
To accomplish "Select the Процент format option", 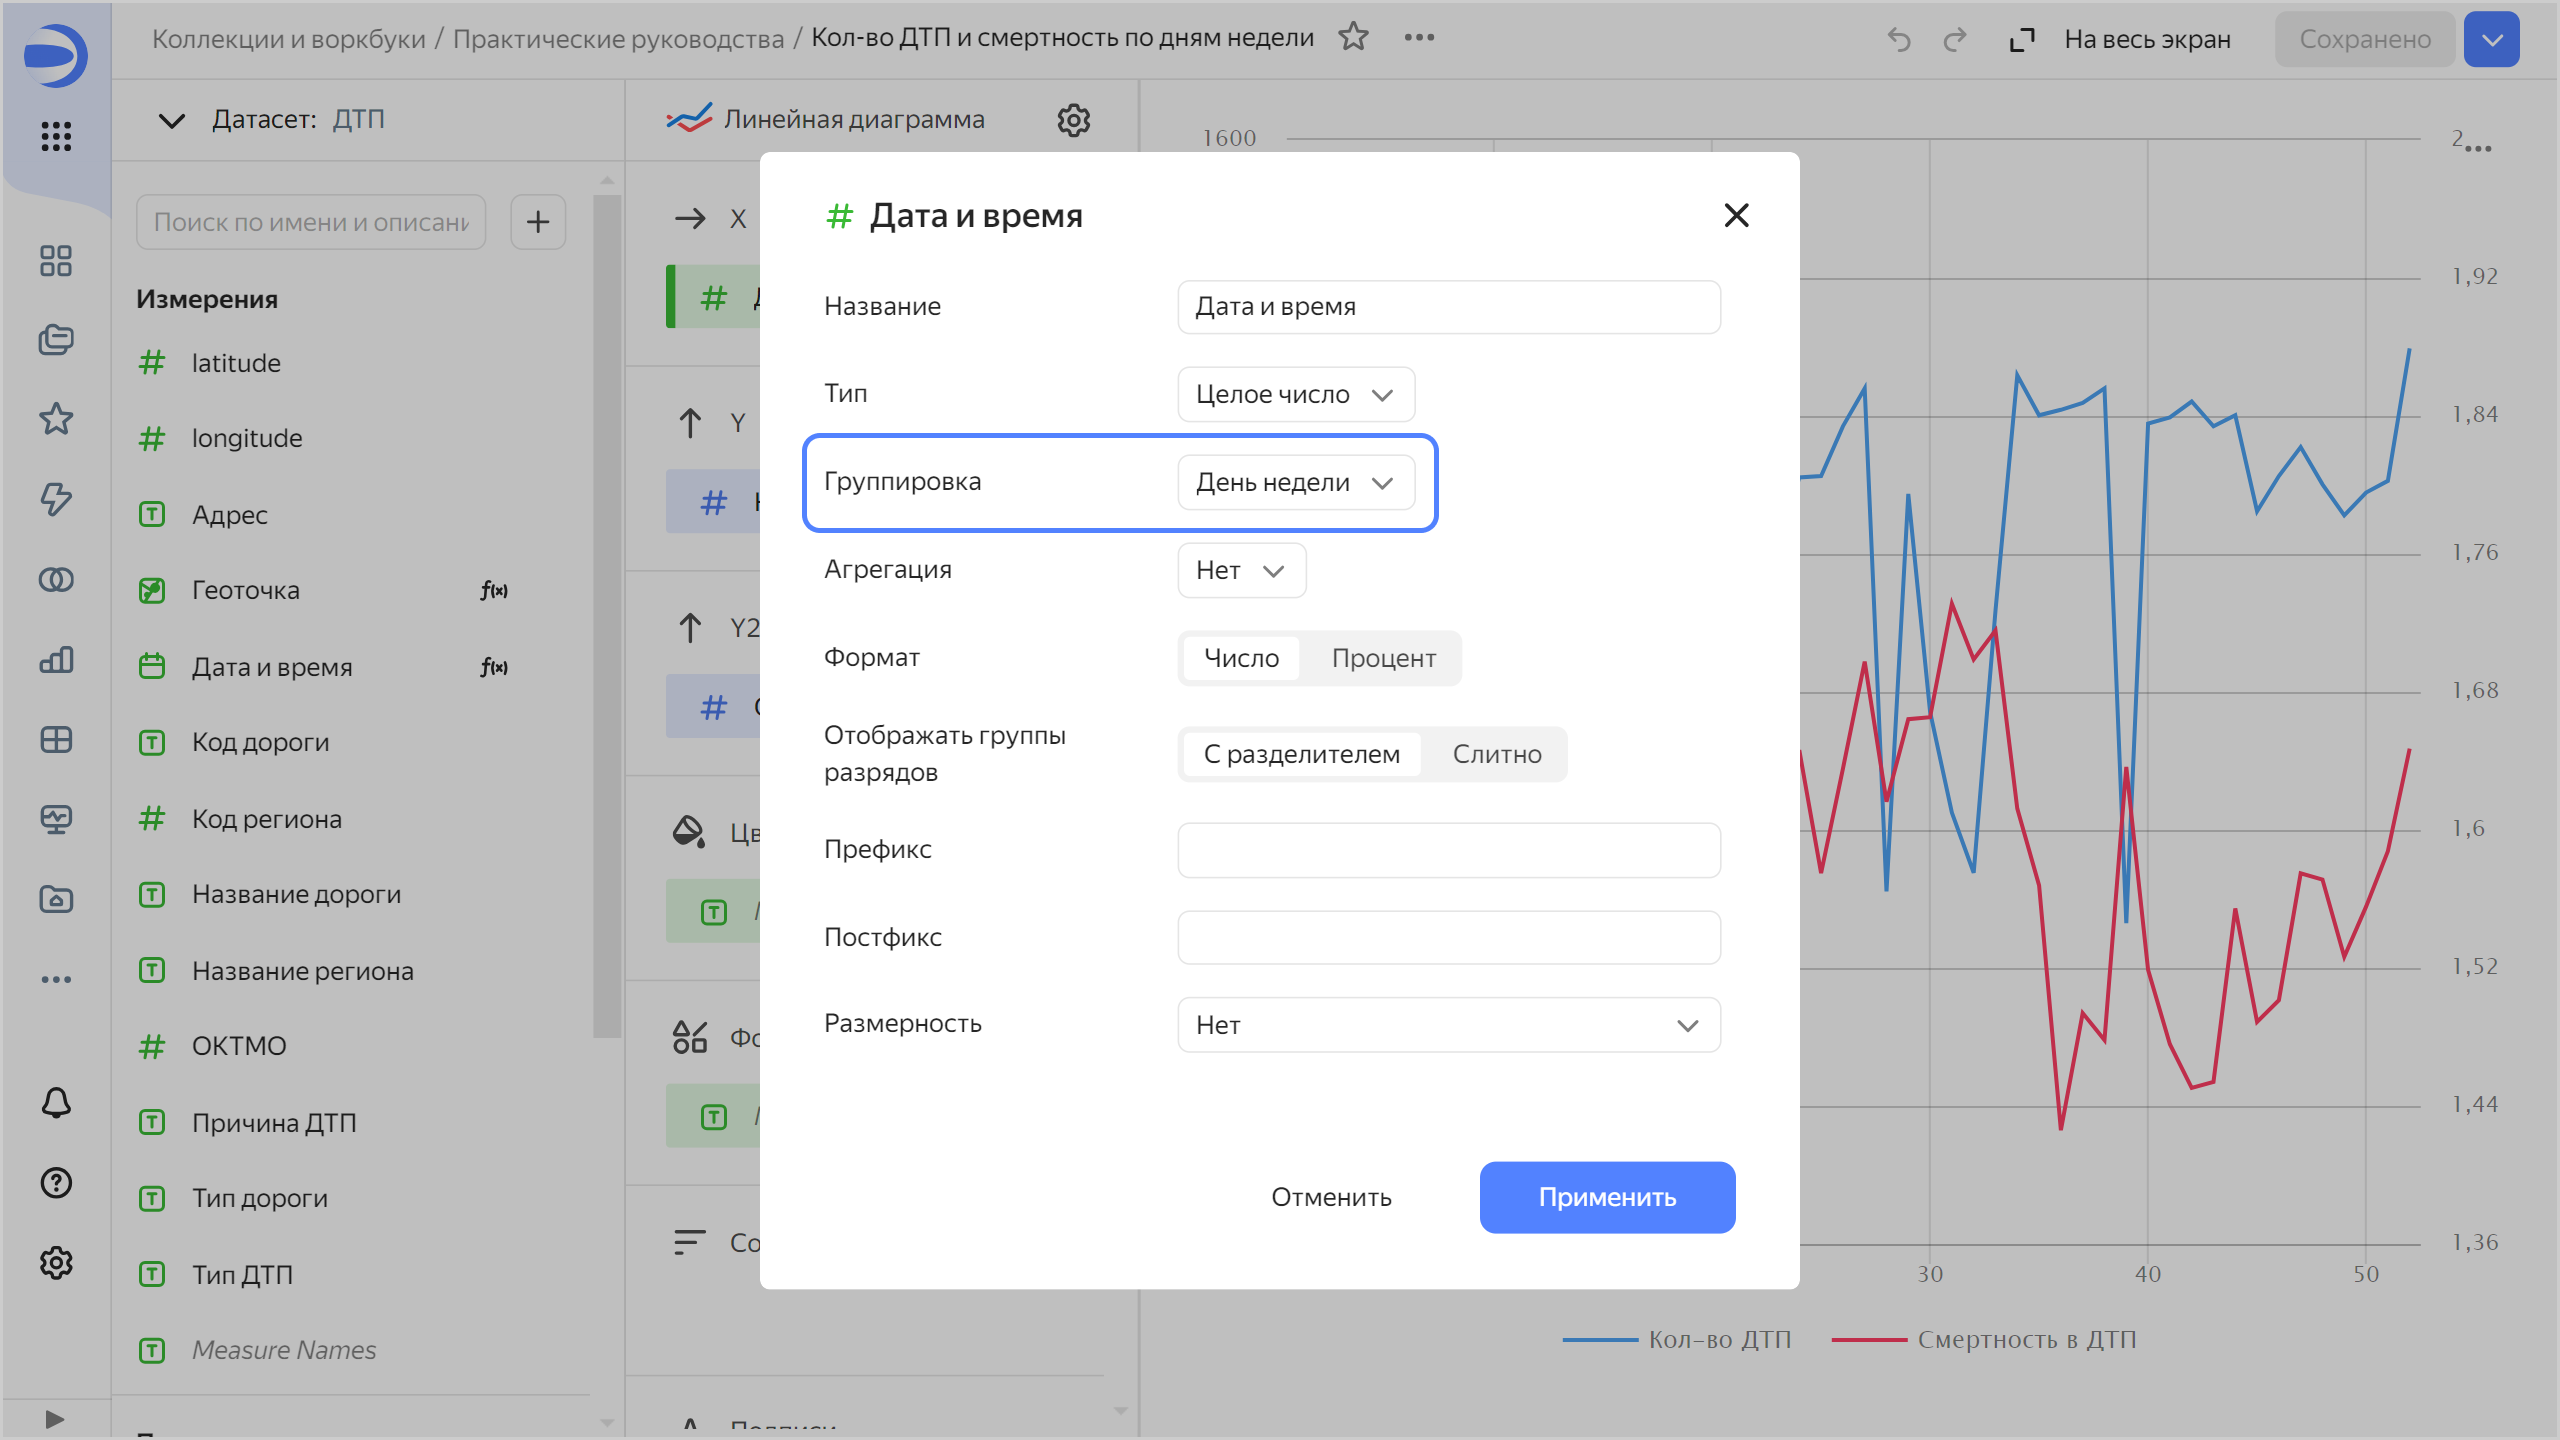I will [1383, 658].
